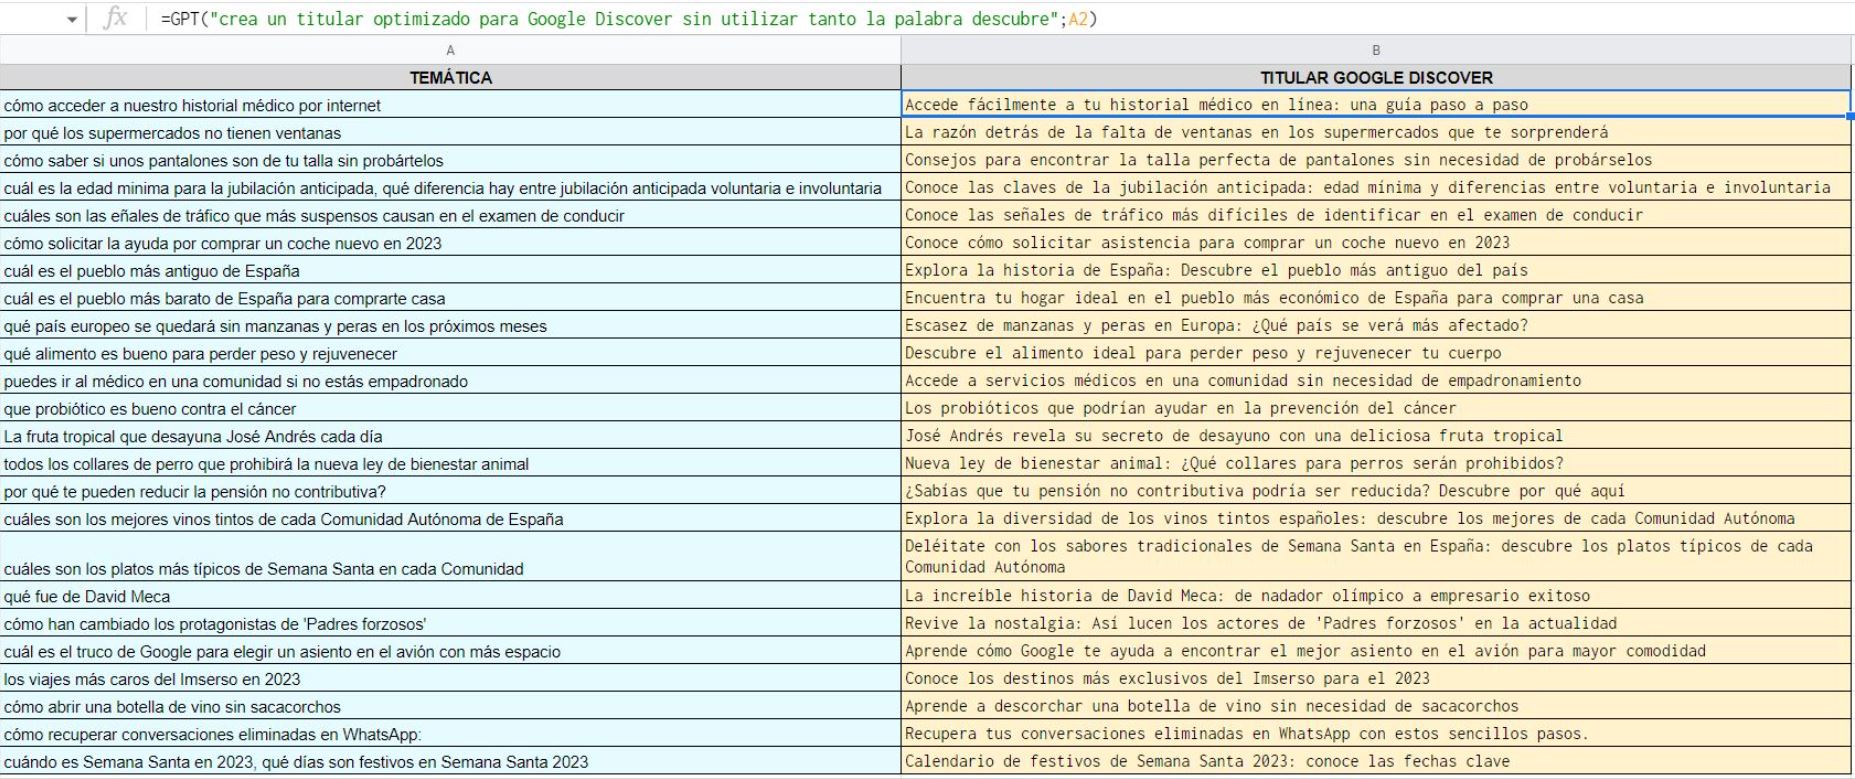This screenshot has height=779, width=1855.
Task: Select the TITULAR GOOGLE DISCOVER header cell
Action: point(1376,77)
